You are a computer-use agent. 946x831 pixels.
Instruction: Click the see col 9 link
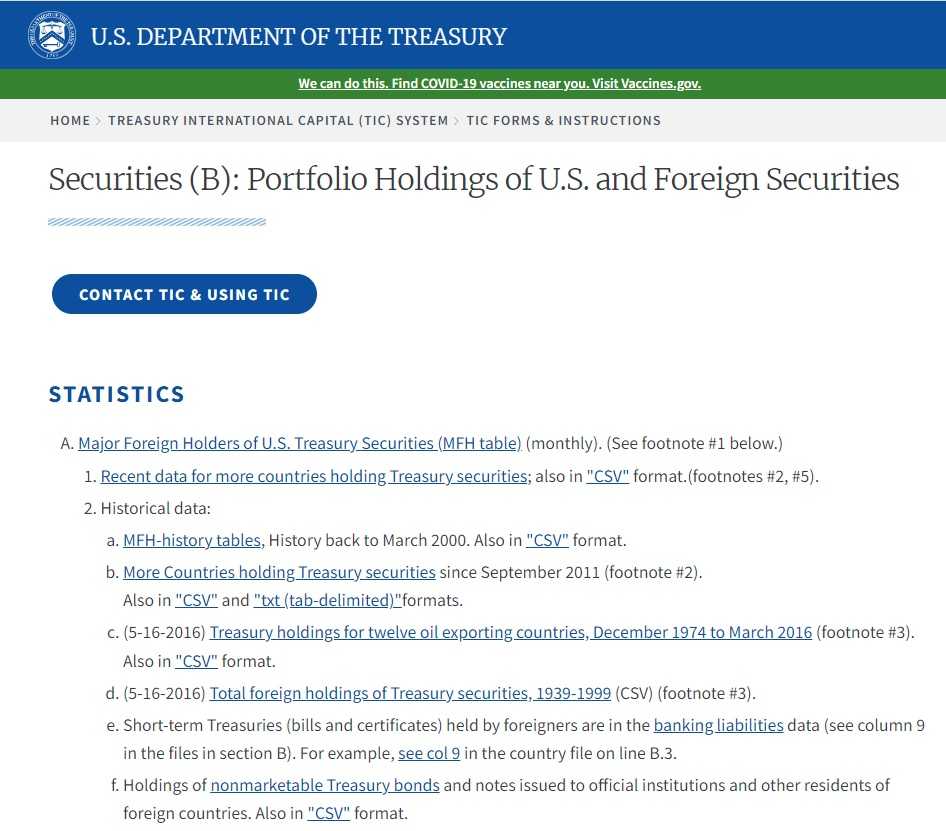(x=429, y=753)
